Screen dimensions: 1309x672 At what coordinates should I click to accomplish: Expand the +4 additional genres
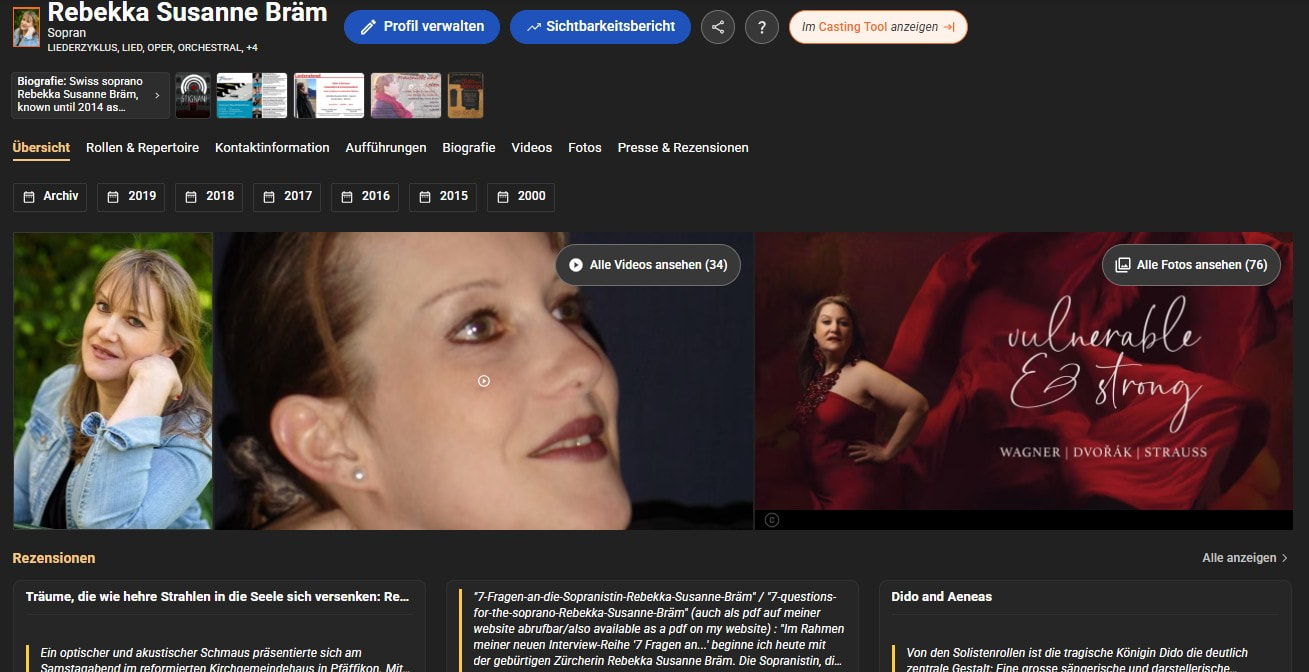252,47
